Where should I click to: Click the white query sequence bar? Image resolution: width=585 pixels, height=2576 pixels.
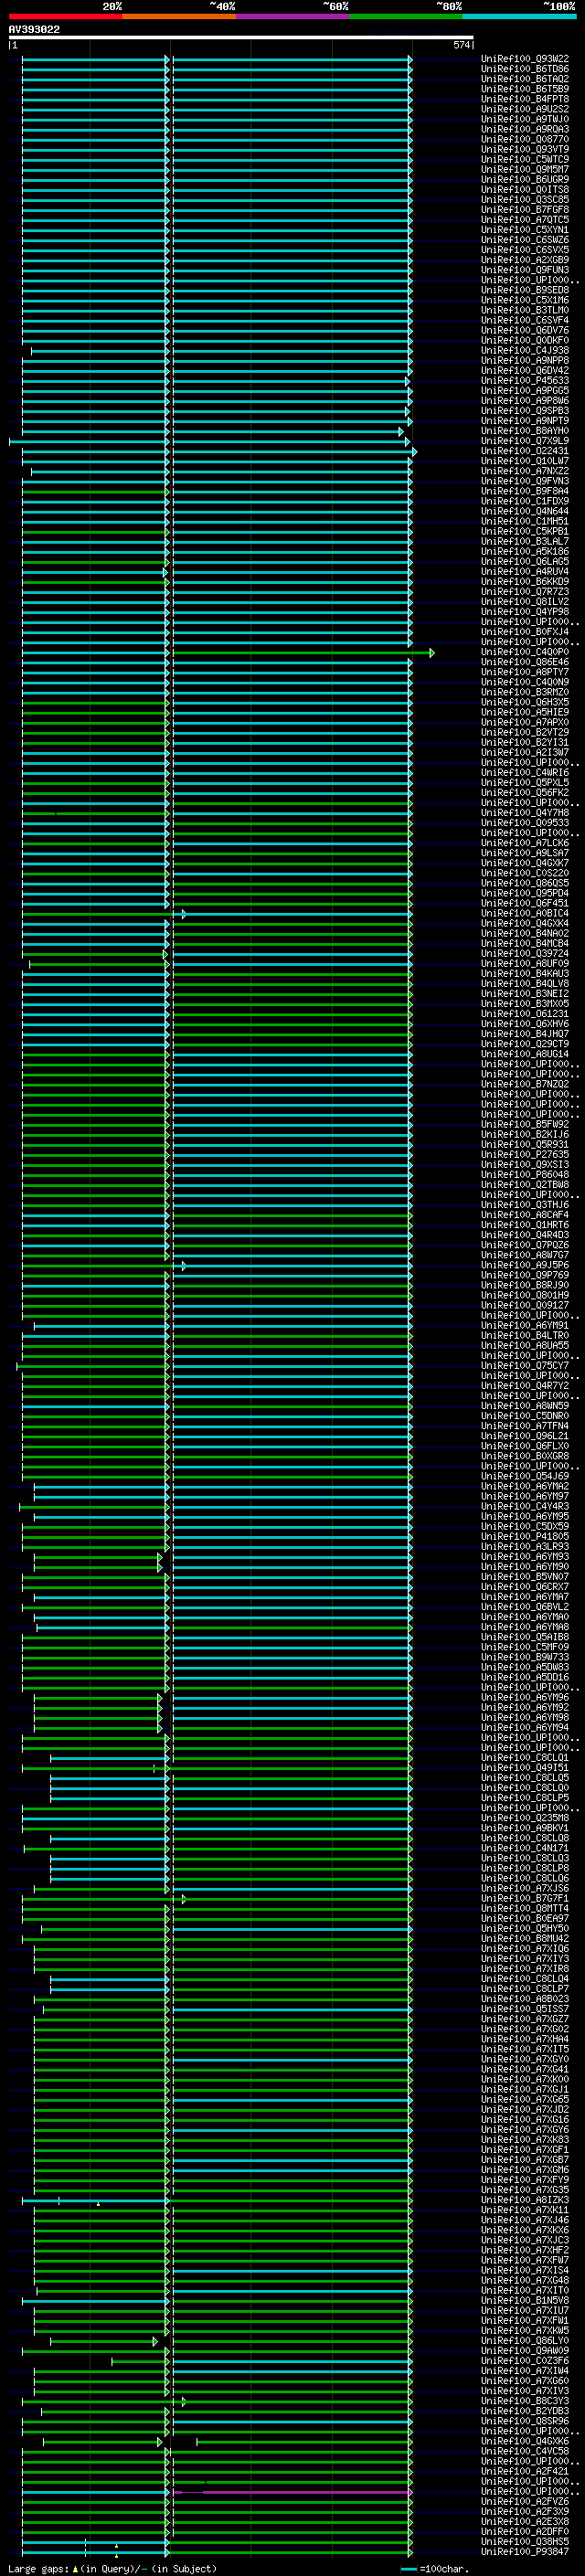coord(241,37)
